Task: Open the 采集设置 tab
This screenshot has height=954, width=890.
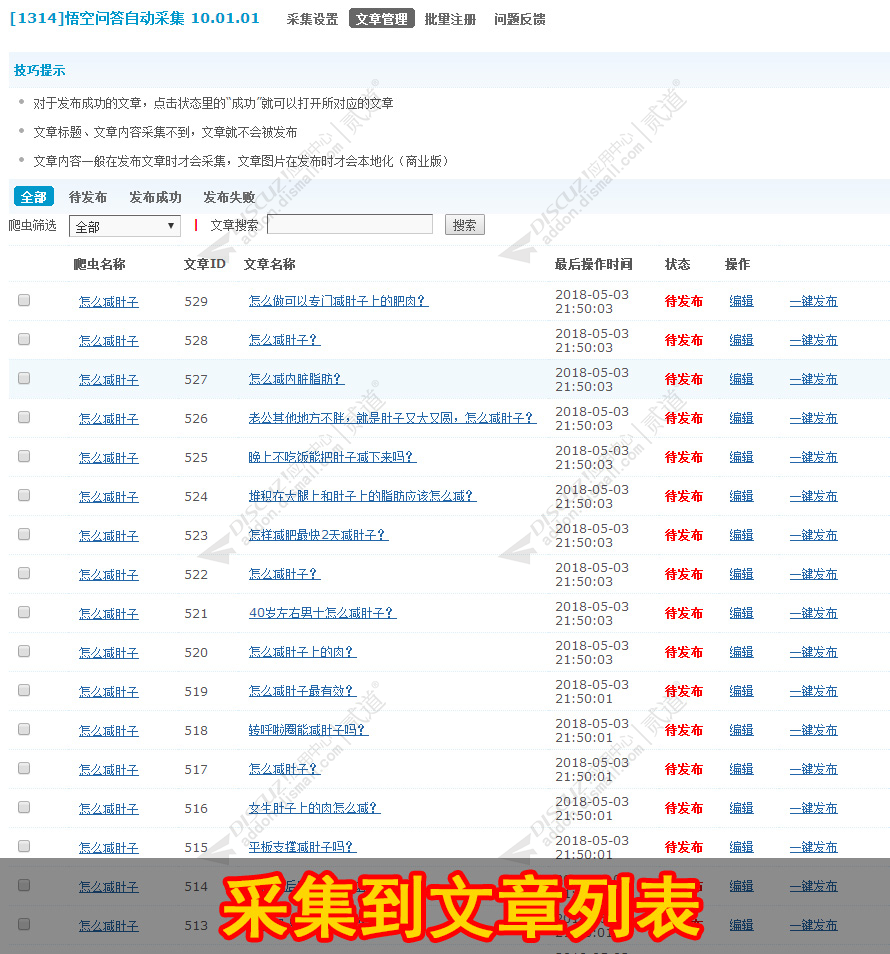Action: 312,19
